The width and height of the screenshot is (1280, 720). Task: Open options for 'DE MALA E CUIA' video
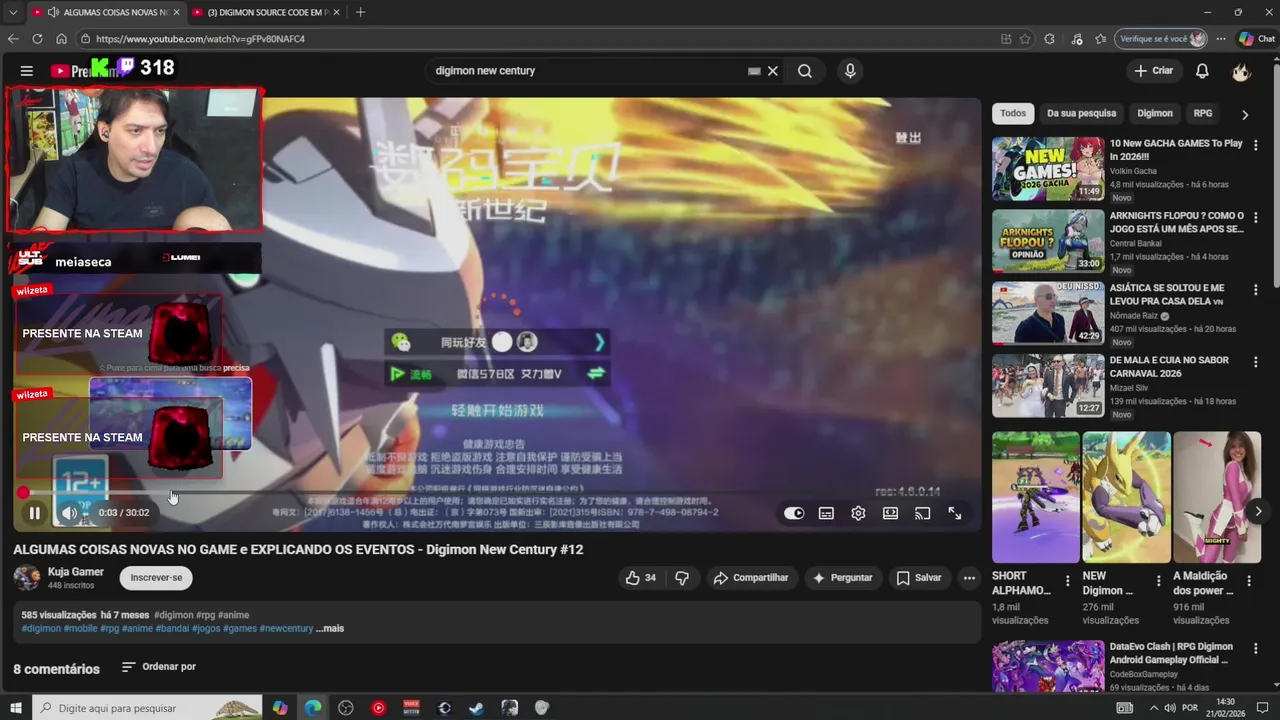tap(1256, 361)
